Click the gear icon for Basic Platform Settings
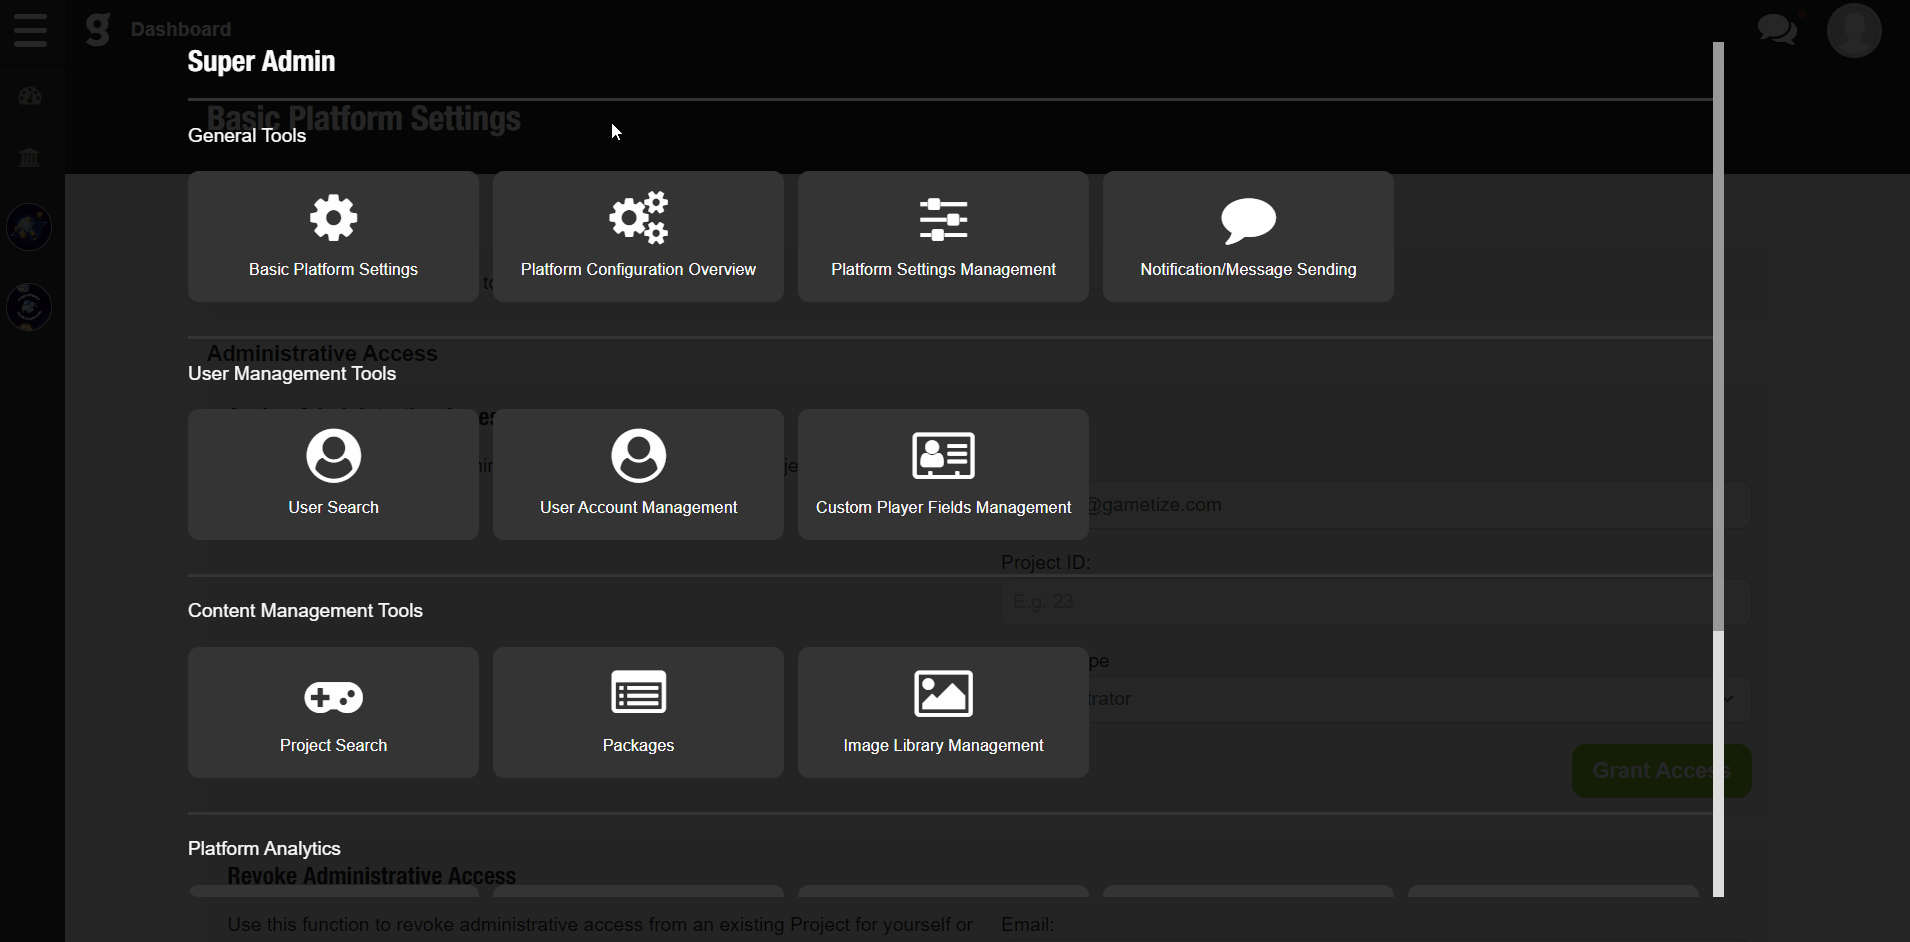This screenshot has width=1910, height=942. (333, 218)
